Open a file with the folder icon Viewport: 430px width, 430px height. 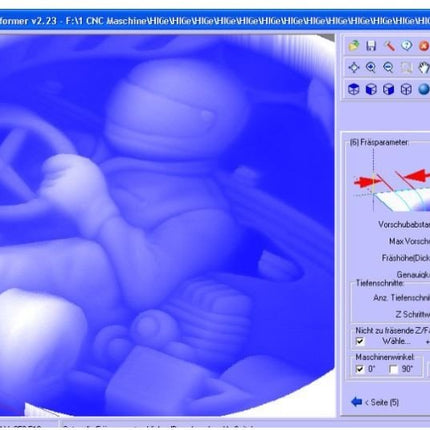[x=354, y=45]
